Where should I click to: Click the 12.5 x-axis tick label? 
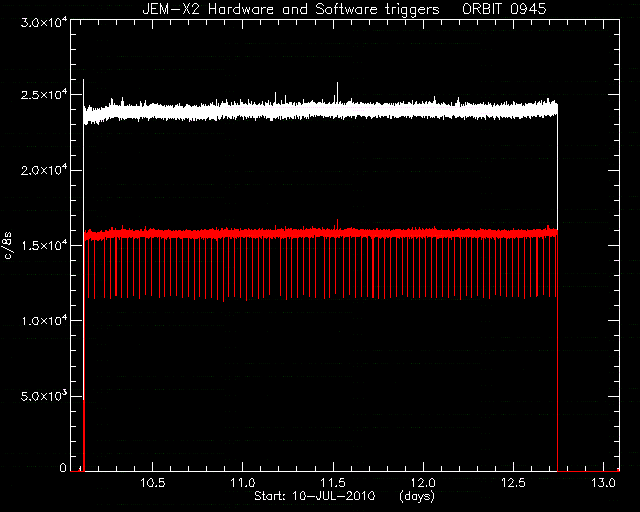pos(513,483)
